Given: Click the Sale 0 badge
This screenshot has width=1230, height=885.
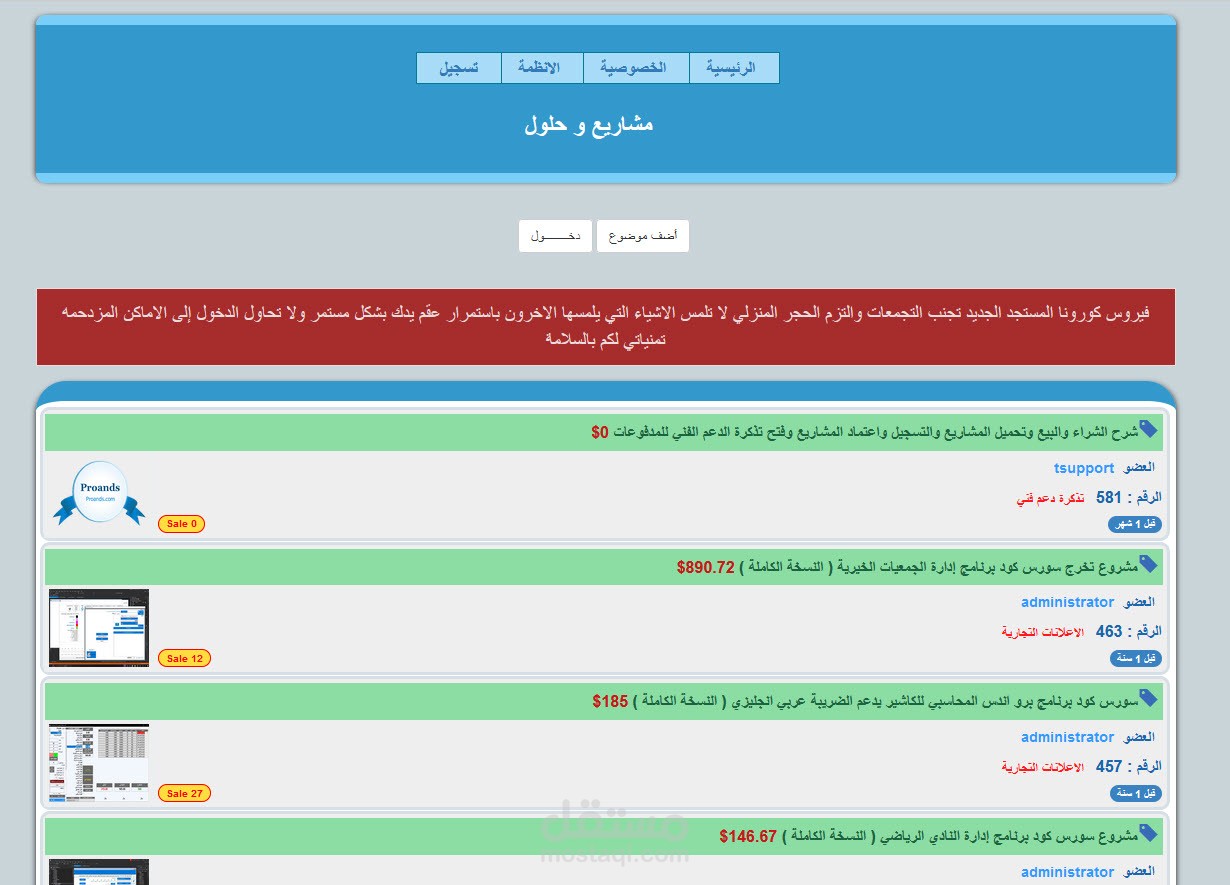Looking at the screenshot, I should pos(181,524).
